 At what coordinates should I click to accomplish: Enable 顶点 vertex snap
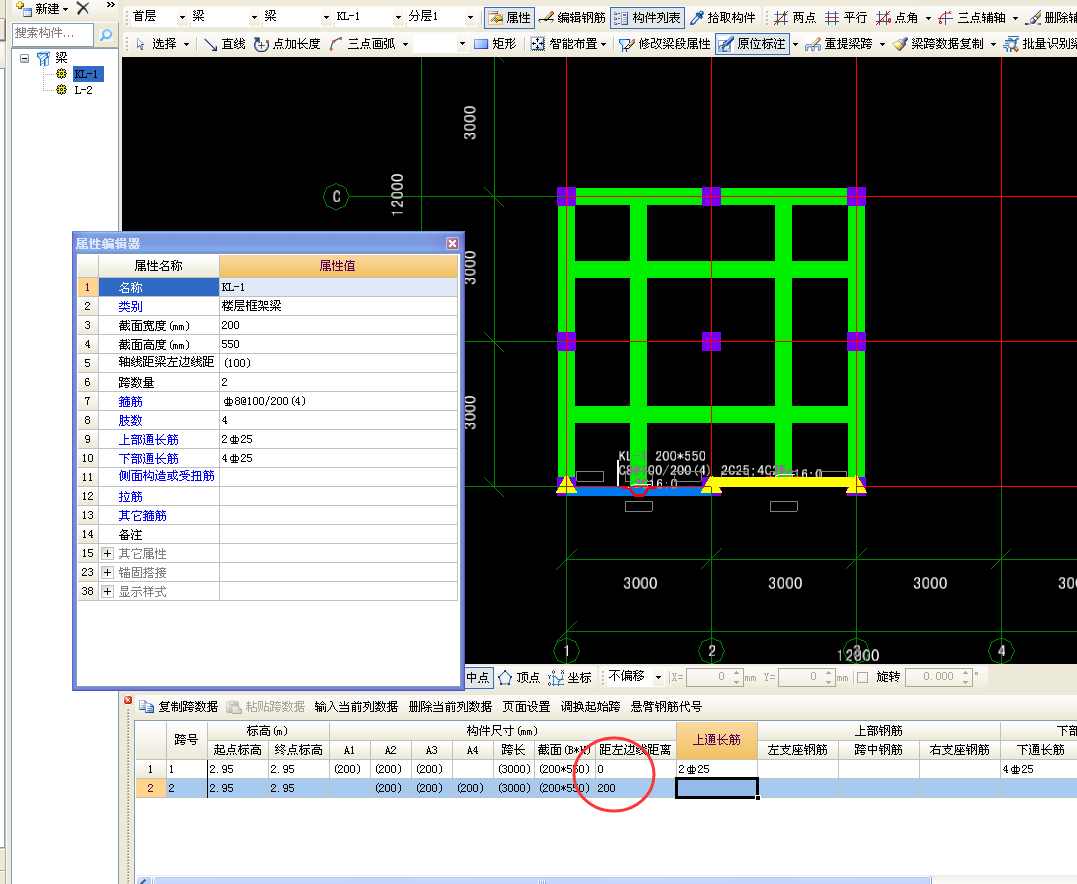pos(519,677)
